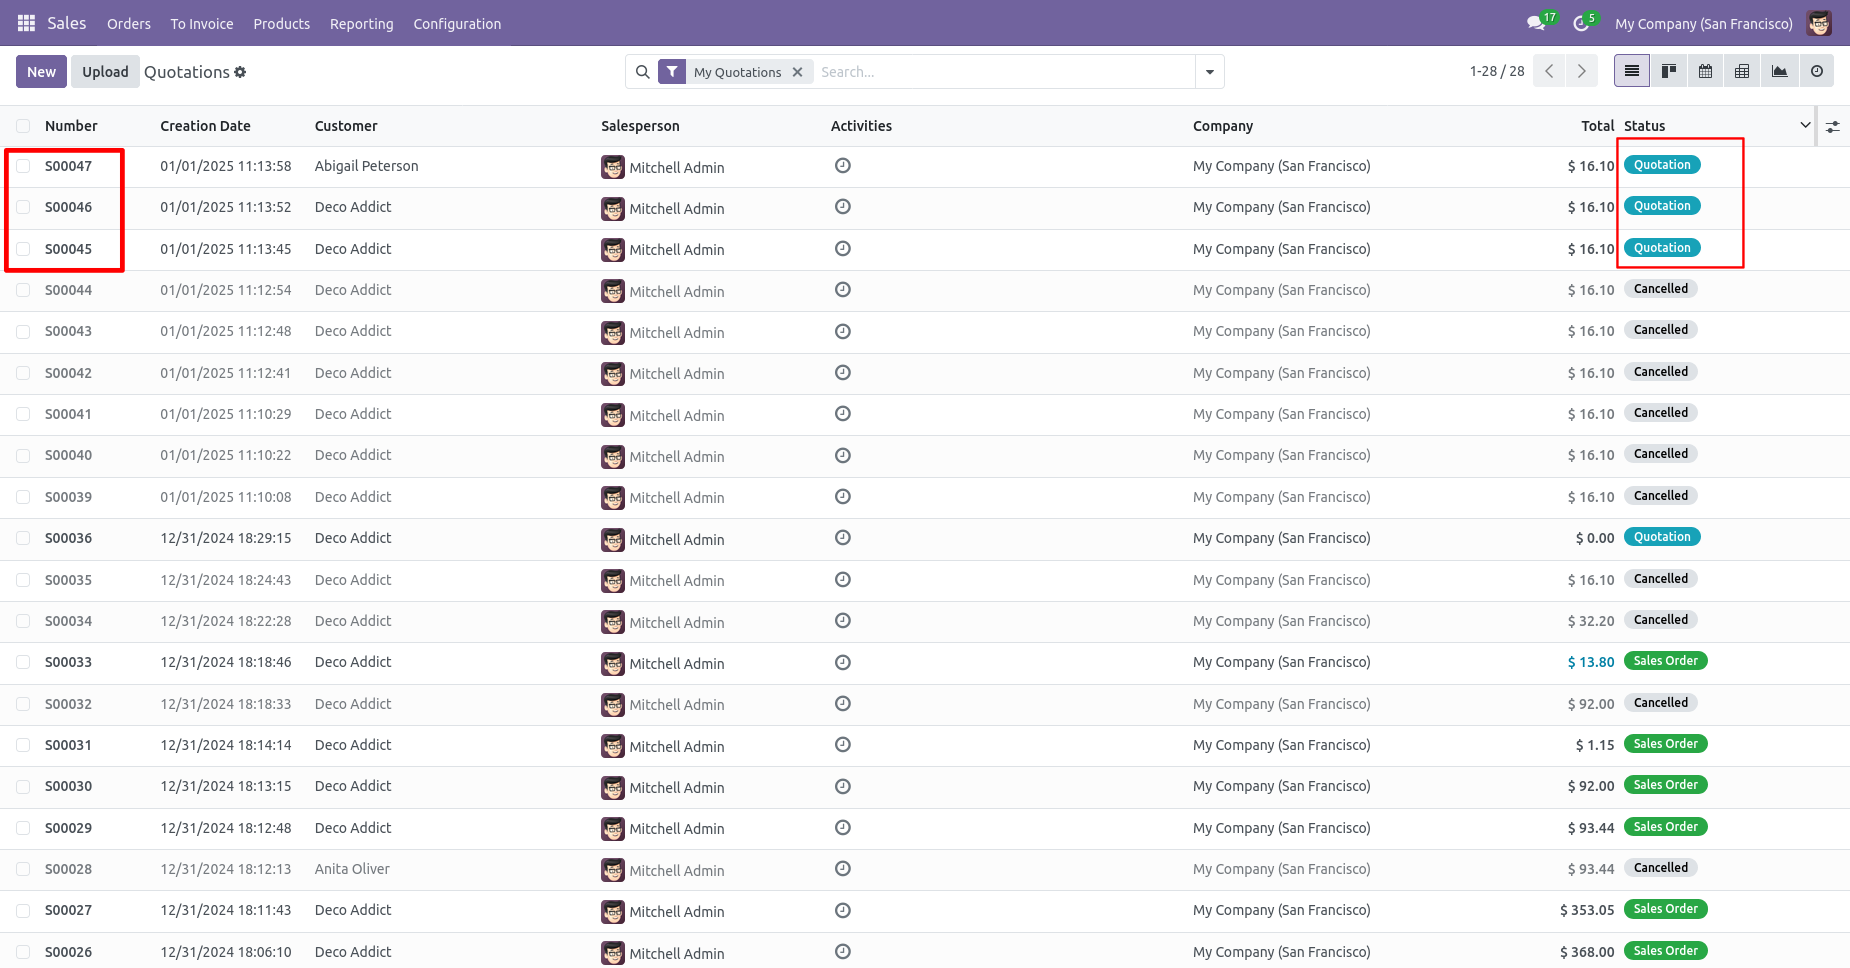Switch to Calendar view

[x=1706, y=71]
